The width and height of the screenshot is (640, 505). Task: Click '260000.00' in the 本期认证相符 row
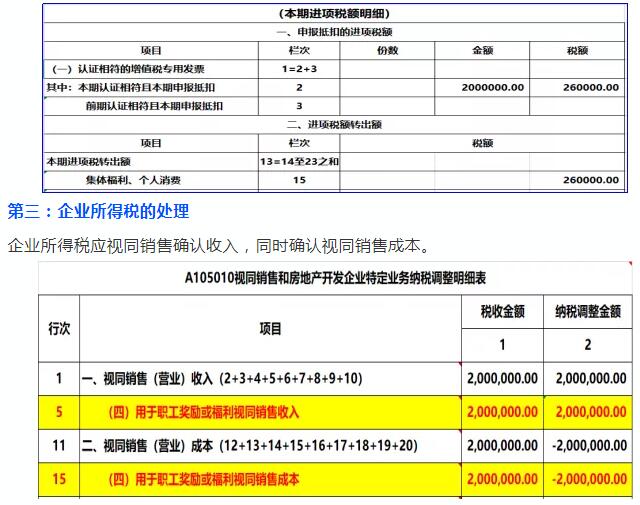[x=591, y=87]
